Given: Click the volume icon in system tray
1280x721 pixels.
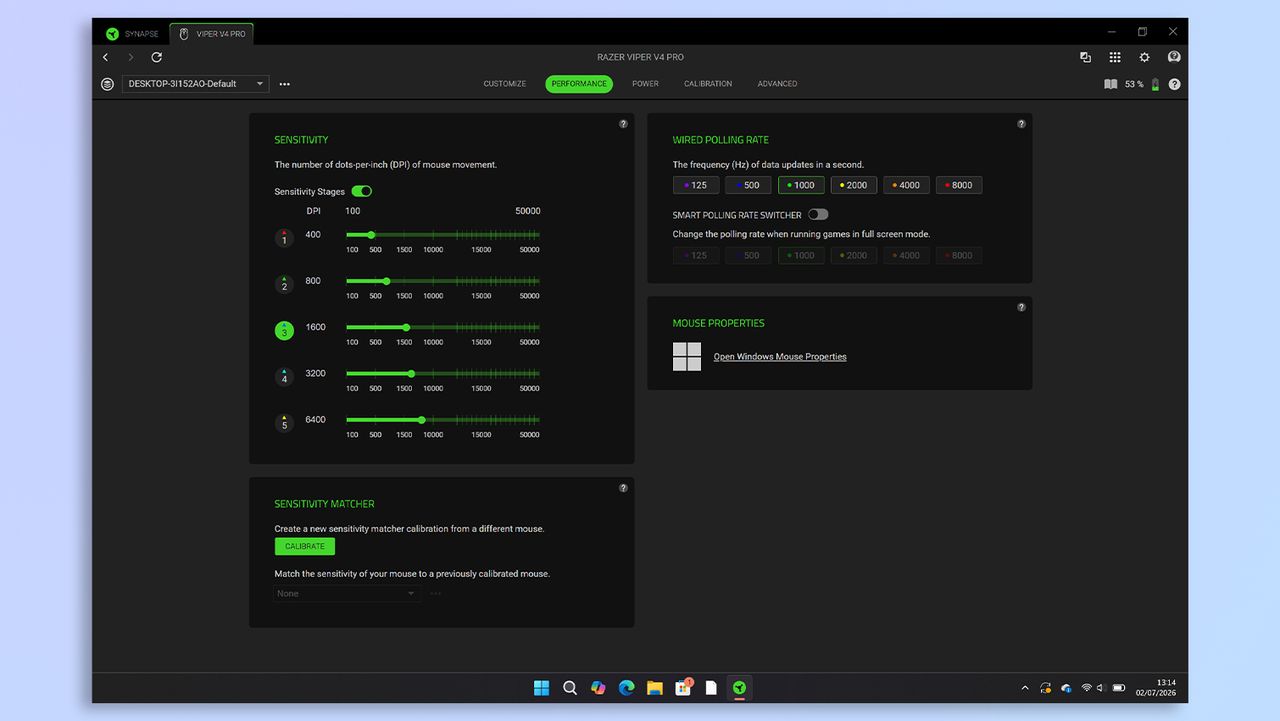Looking at the screenshot, I should [1101, 688].
